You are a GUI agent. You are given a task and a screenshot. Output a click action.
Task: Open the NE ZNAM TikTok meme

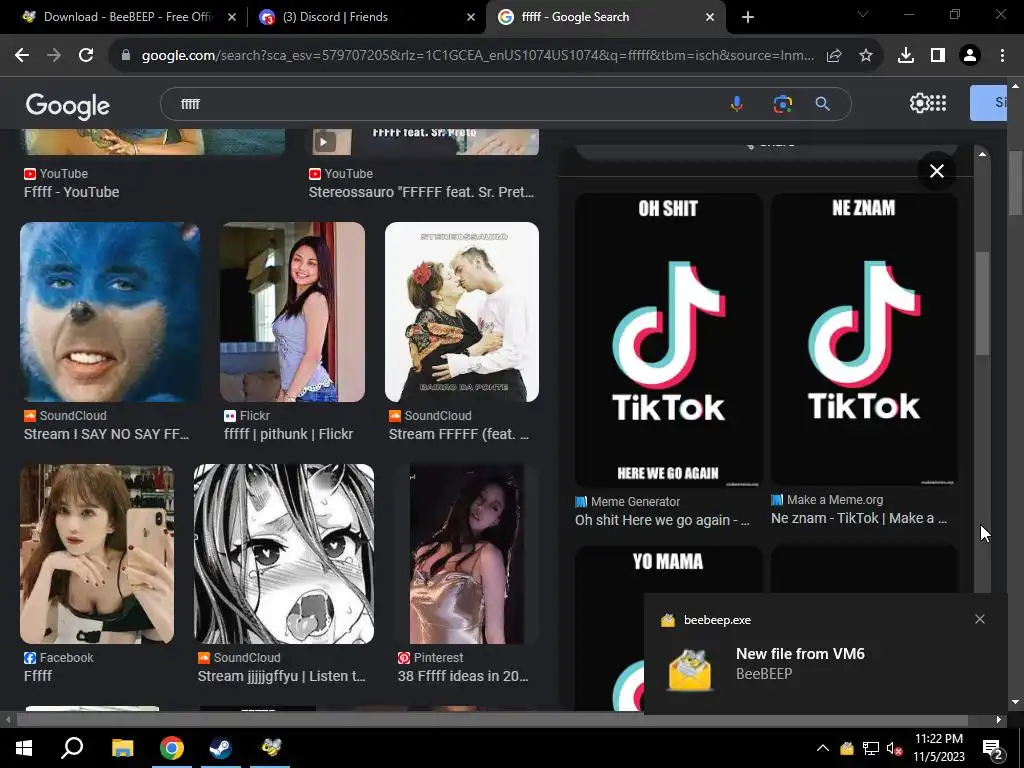click(864, 340)
